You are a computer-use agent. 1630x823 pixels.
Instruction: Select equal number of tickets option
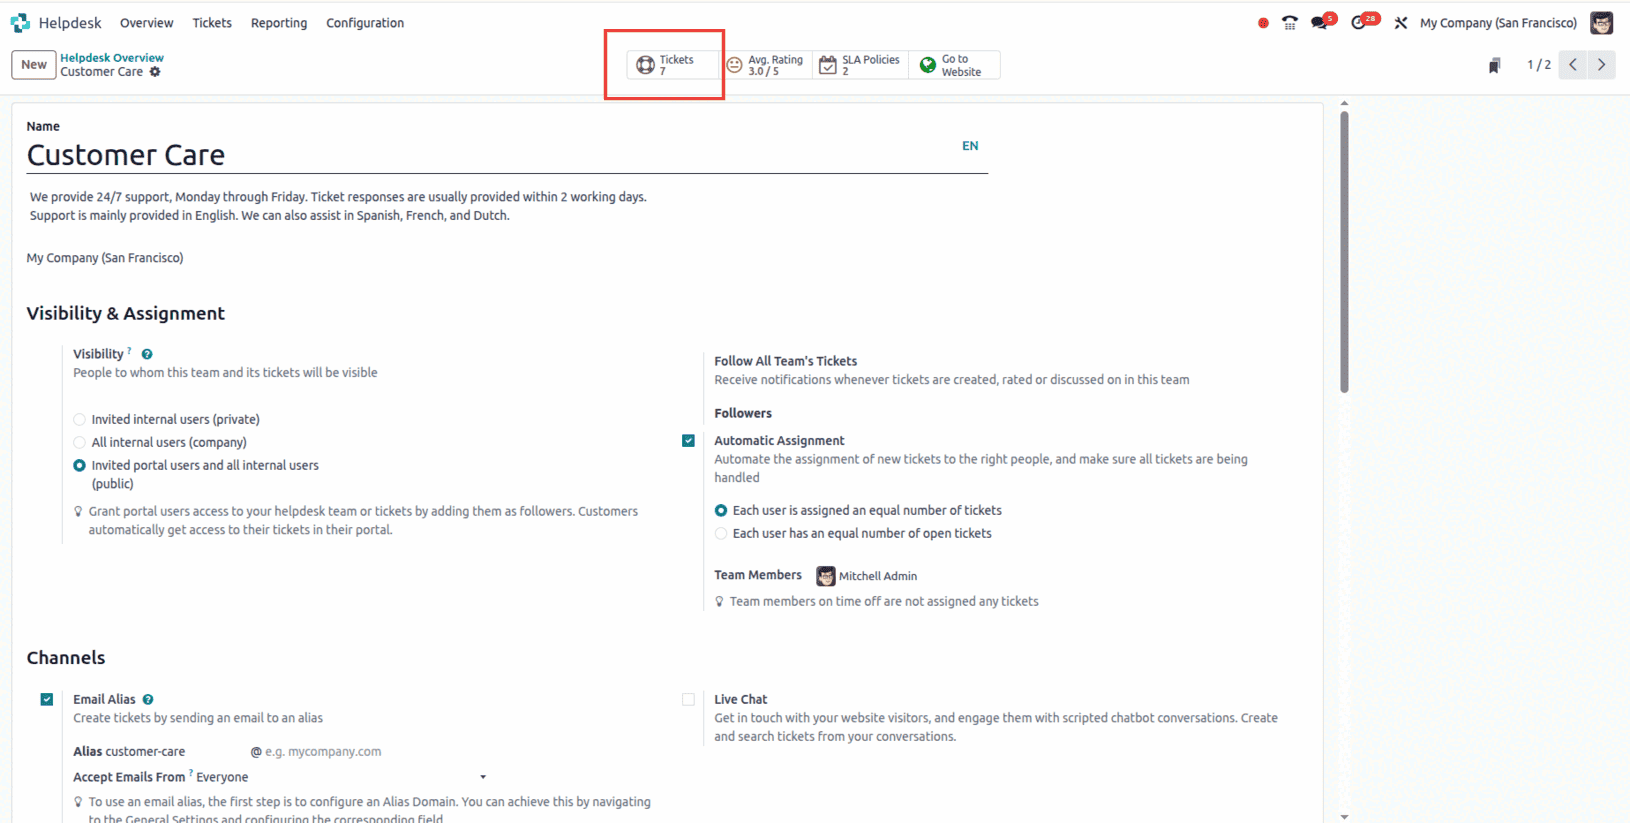tap(721, 511)
